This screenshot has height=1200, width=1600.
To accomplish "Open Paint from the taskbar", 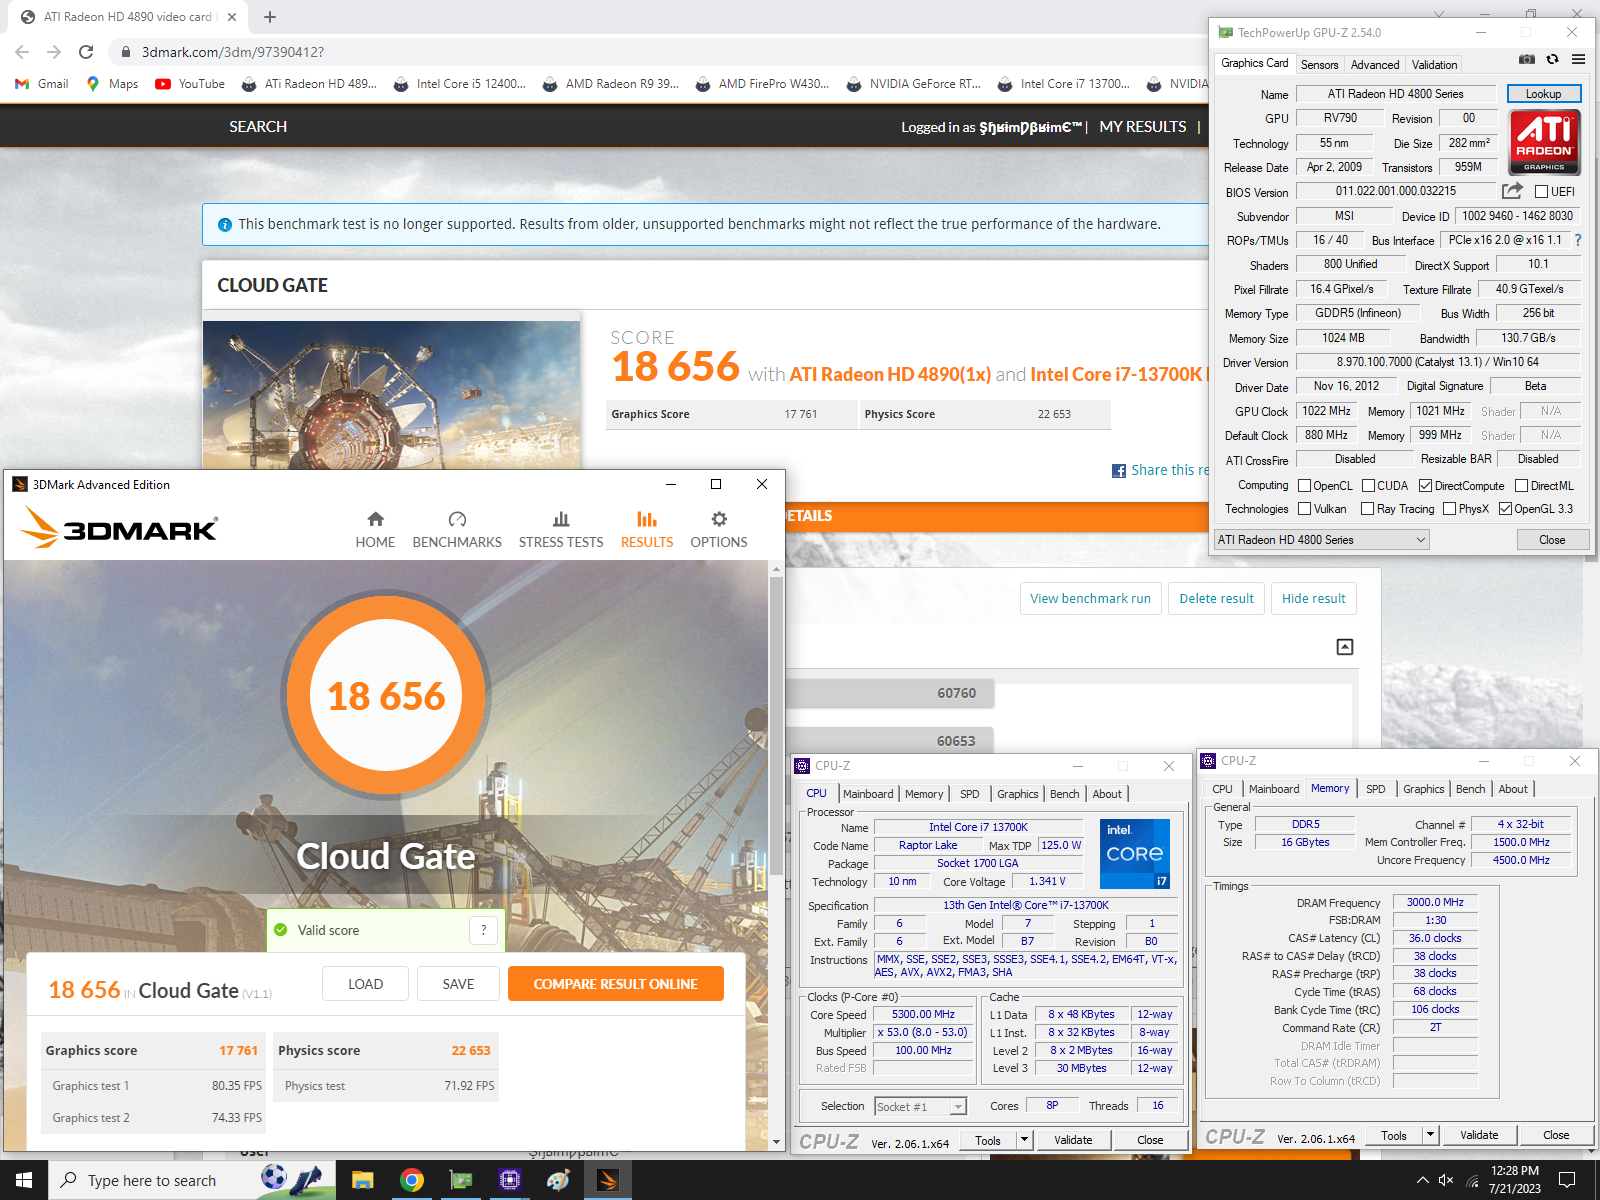I will [x=558, y=1180].
